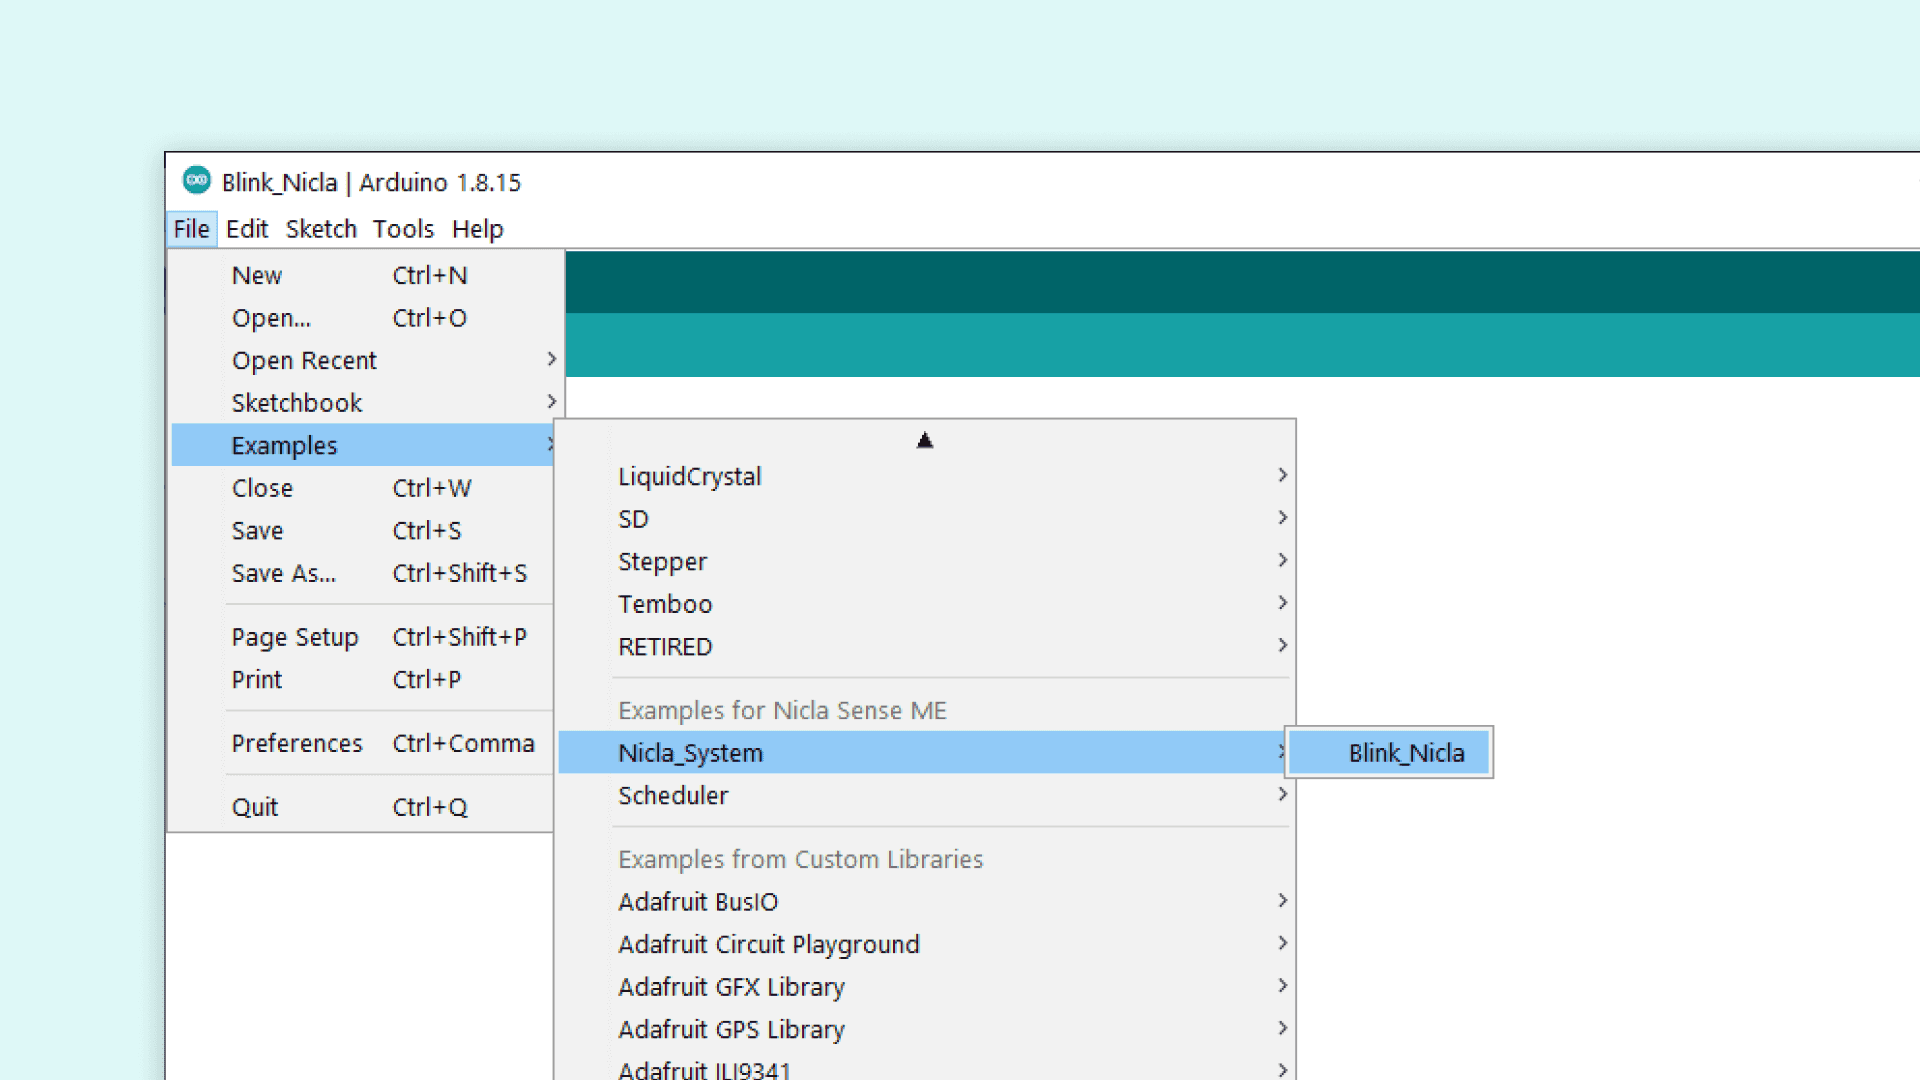Expand the LiquidCrystal examples submenu
This screenshot has width=1920, height=1080.
(690, 477)
